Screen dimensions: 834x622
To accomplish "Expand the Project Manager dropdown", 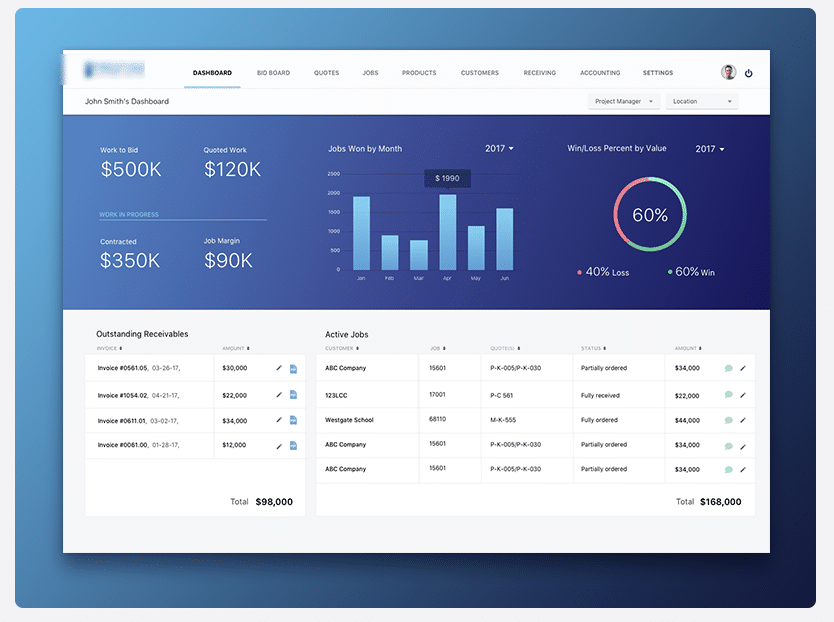I will (x=623, y=101).
